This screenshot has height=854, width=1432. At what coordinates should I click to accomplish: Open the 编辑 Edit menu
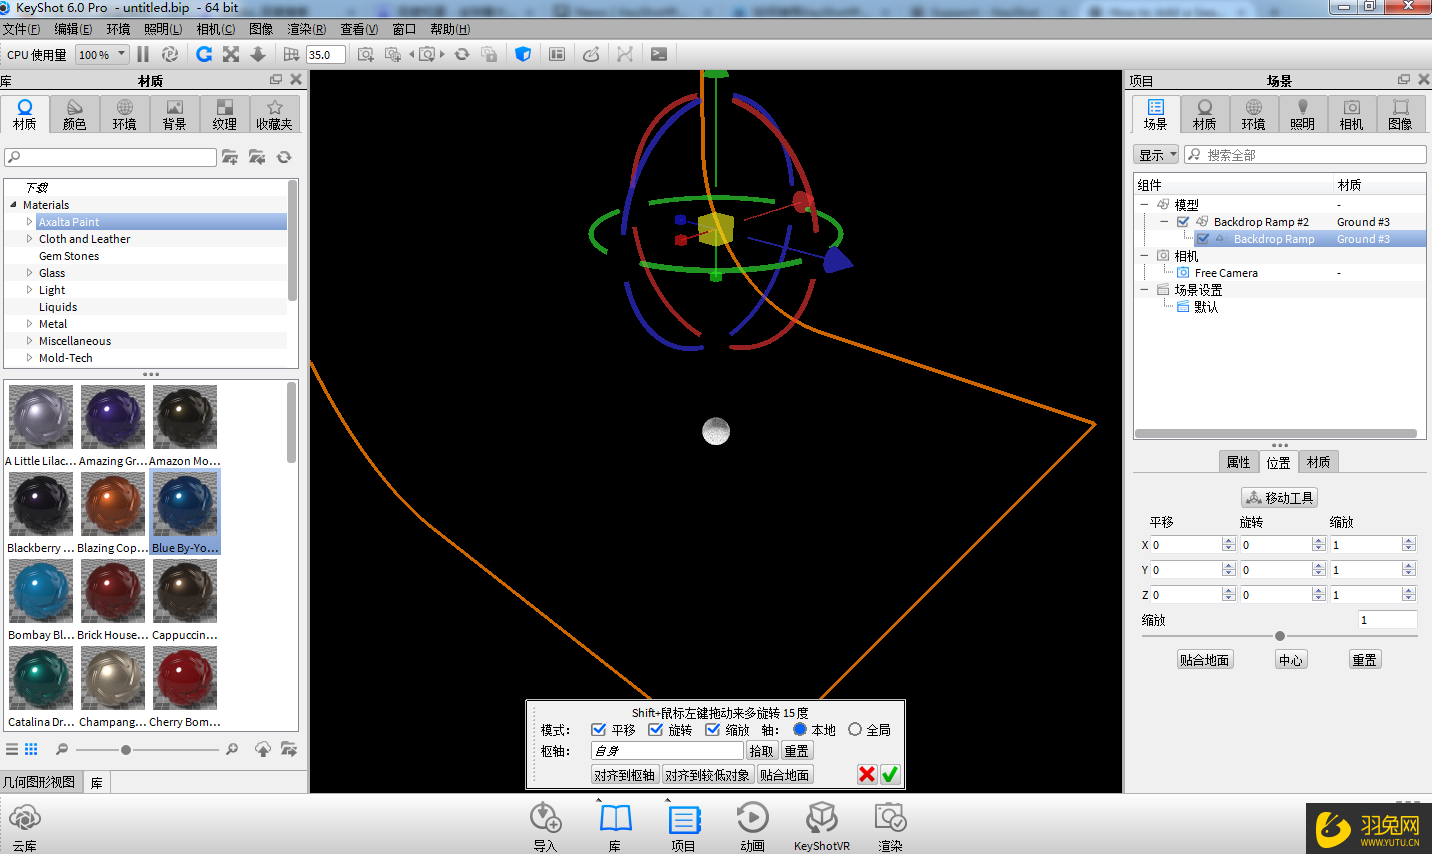point(73,29)
